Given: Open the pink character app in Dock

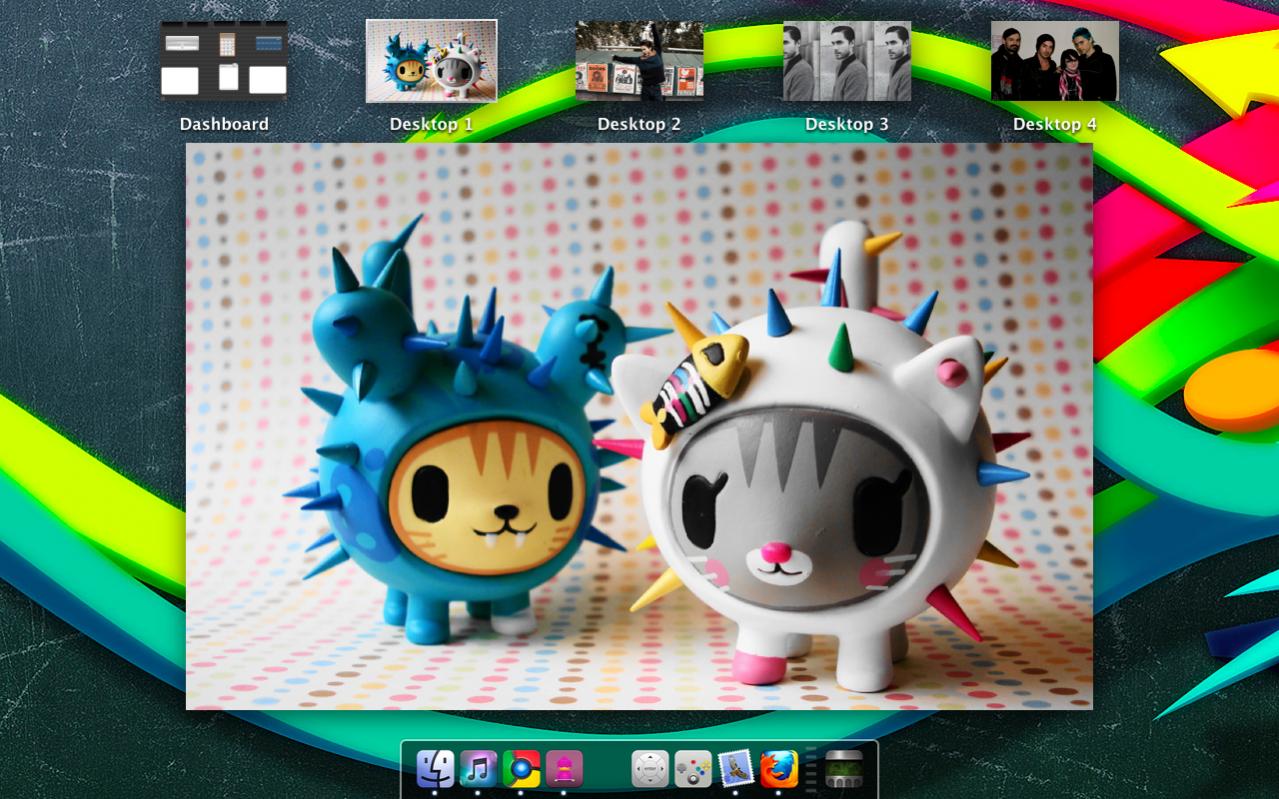Looking at the screenshot, I should tap(564, 769).
